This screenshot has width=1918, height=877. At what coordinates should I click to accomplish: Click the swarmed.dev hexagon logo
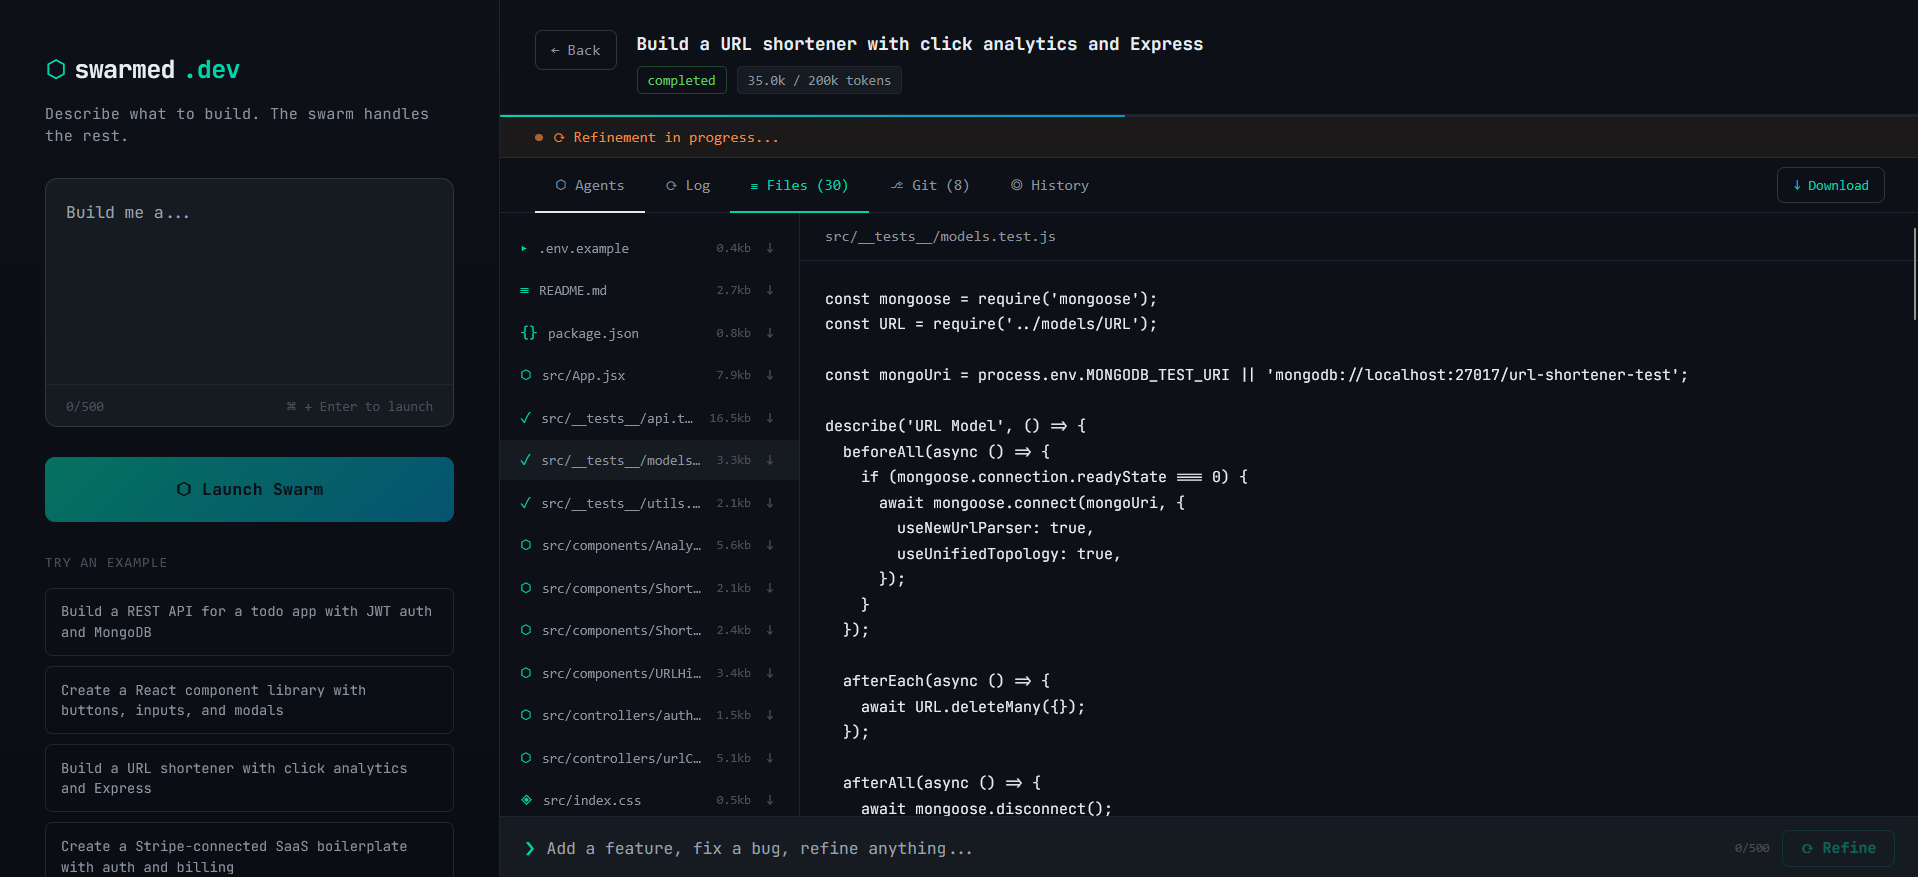click(x=56, y=69)
